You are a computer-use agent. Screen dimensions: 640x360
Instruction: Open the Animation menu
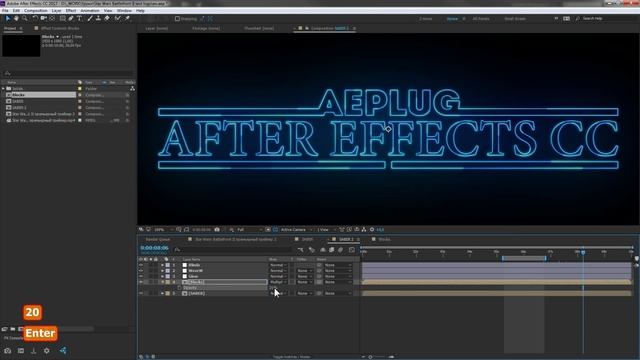pos(90,11)
